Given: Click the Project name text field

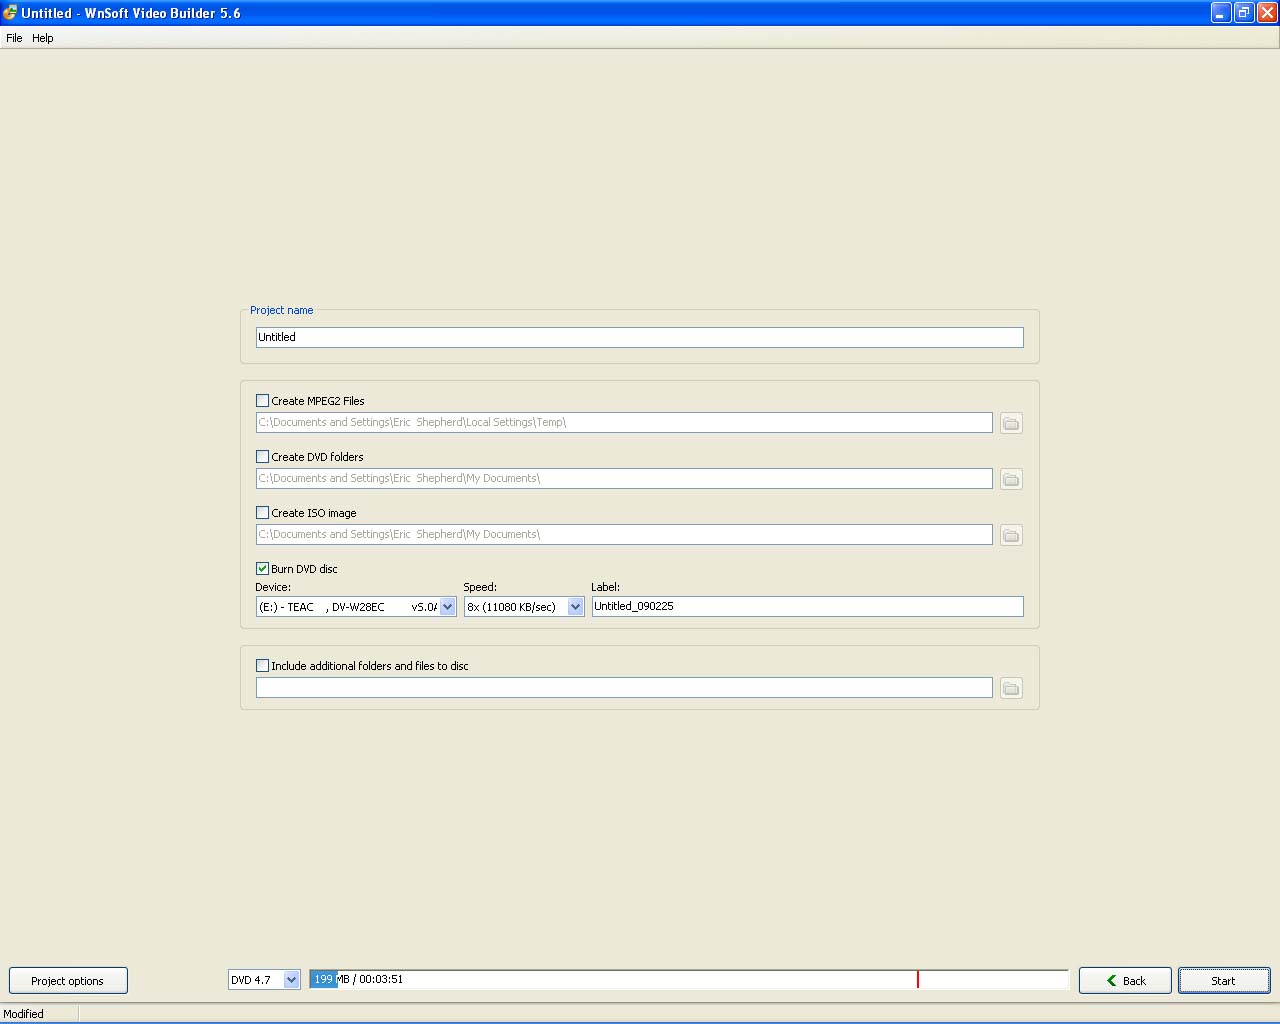Looking at the screenshot, I should click(639, 338).
